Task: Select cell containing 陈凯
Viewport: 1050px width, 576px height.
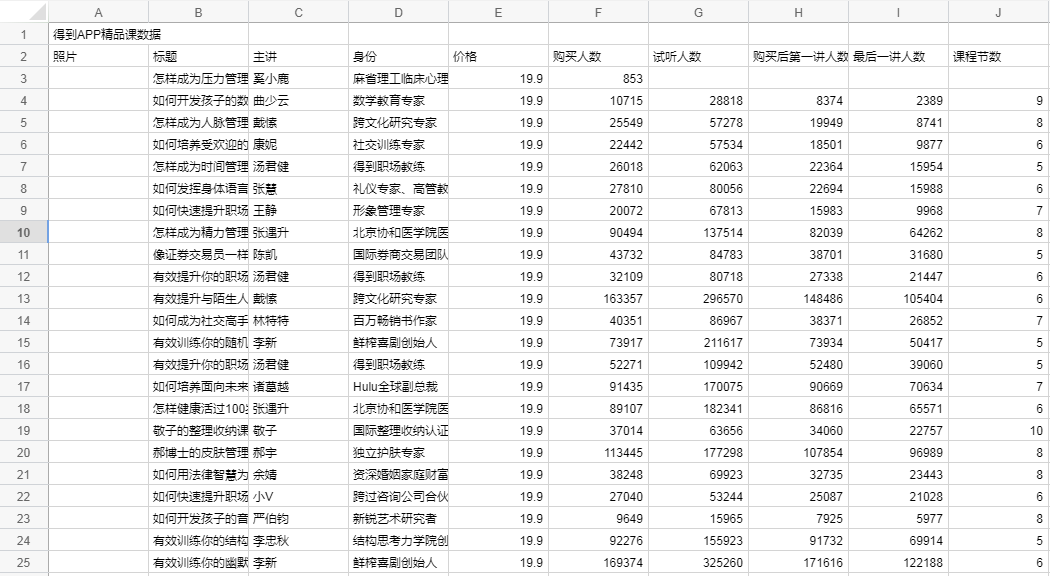Action: pos(298,255)
